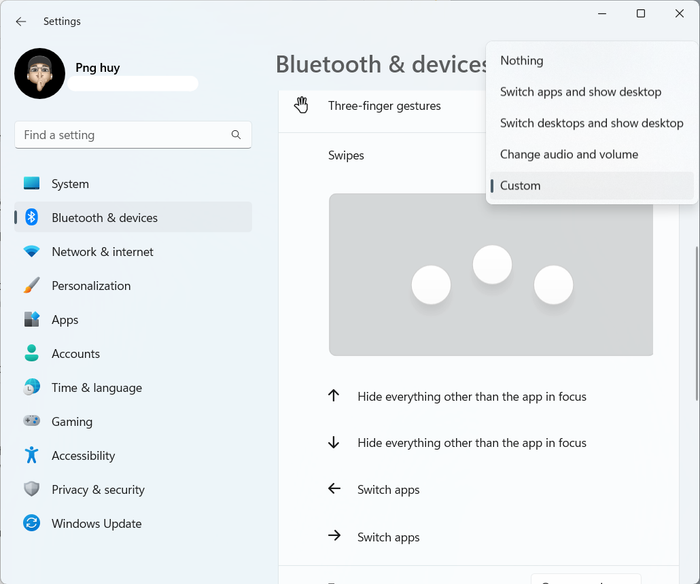Open Gaming label in sidebar
The image size is (700, 584).
pyautogui.click(x=72, y=421)
